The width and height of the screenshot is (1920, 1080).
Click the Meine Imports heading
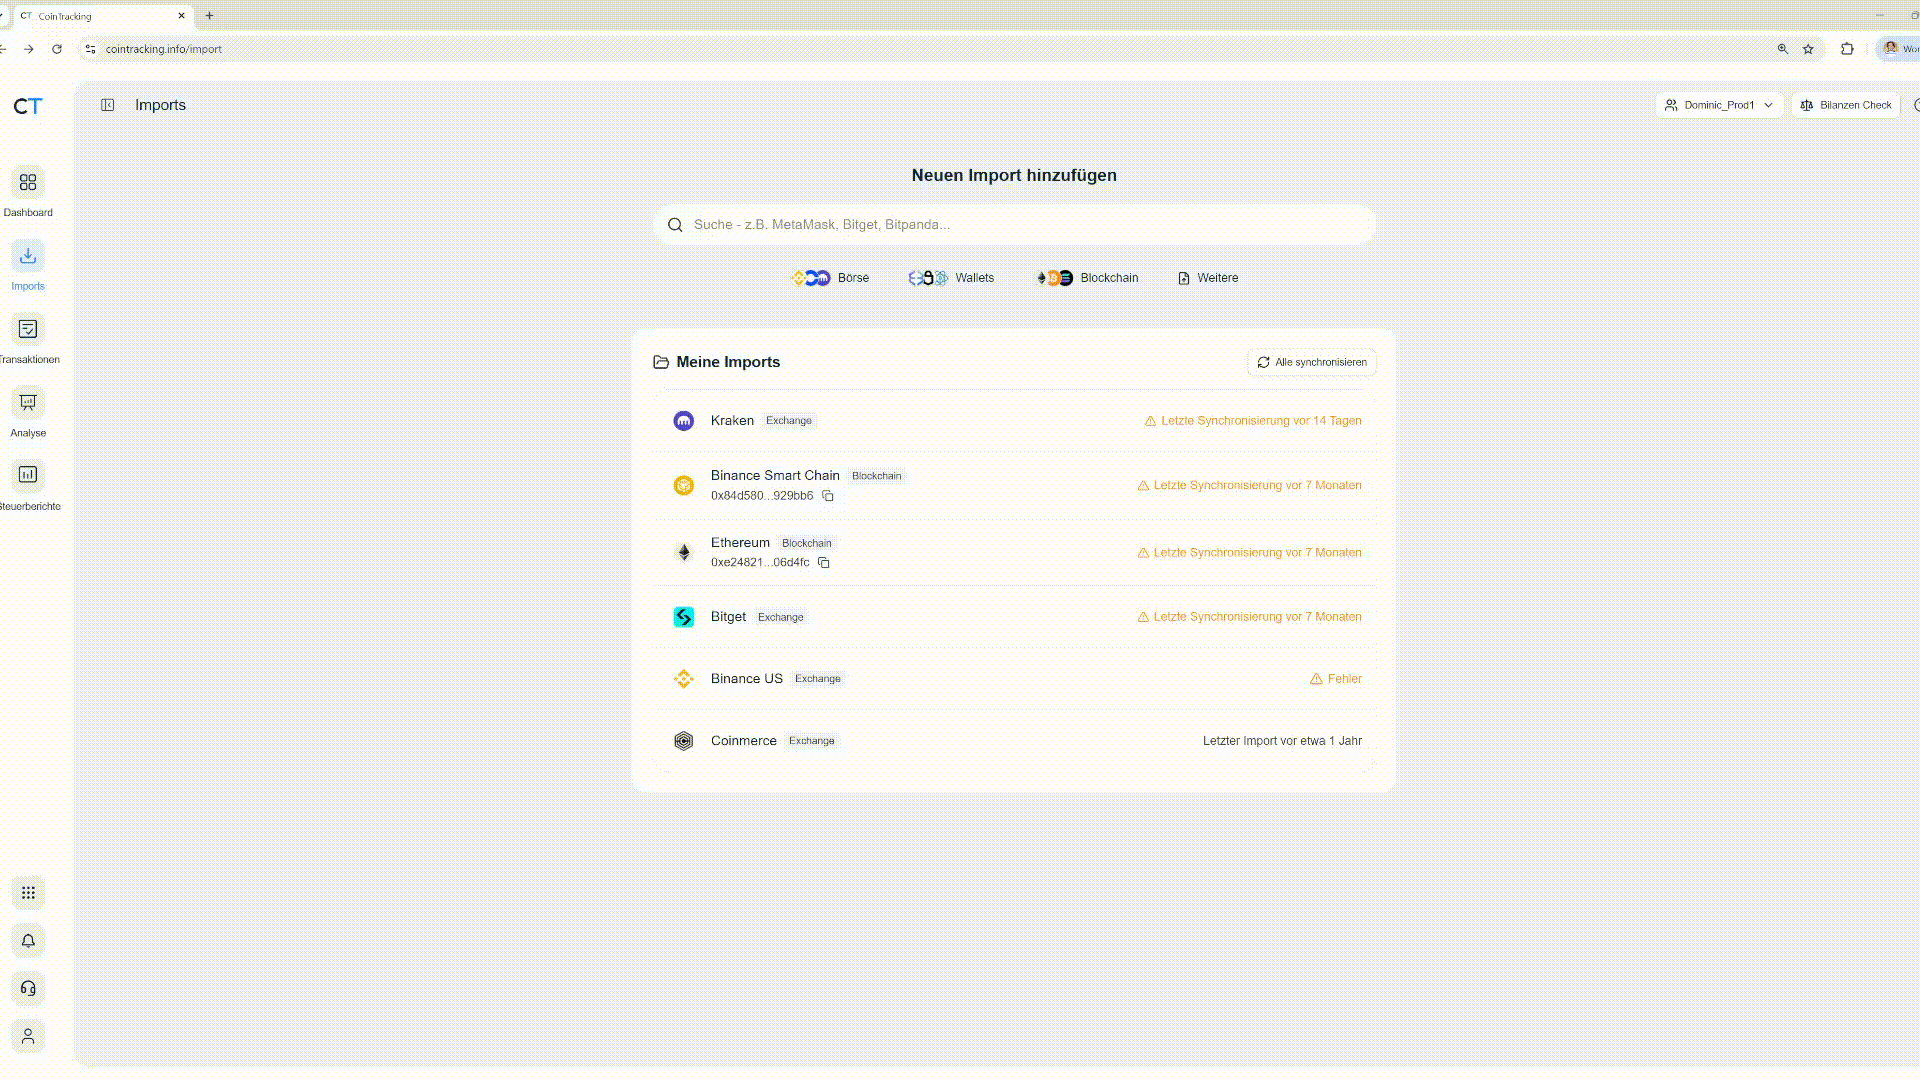(x=728, y=362)
